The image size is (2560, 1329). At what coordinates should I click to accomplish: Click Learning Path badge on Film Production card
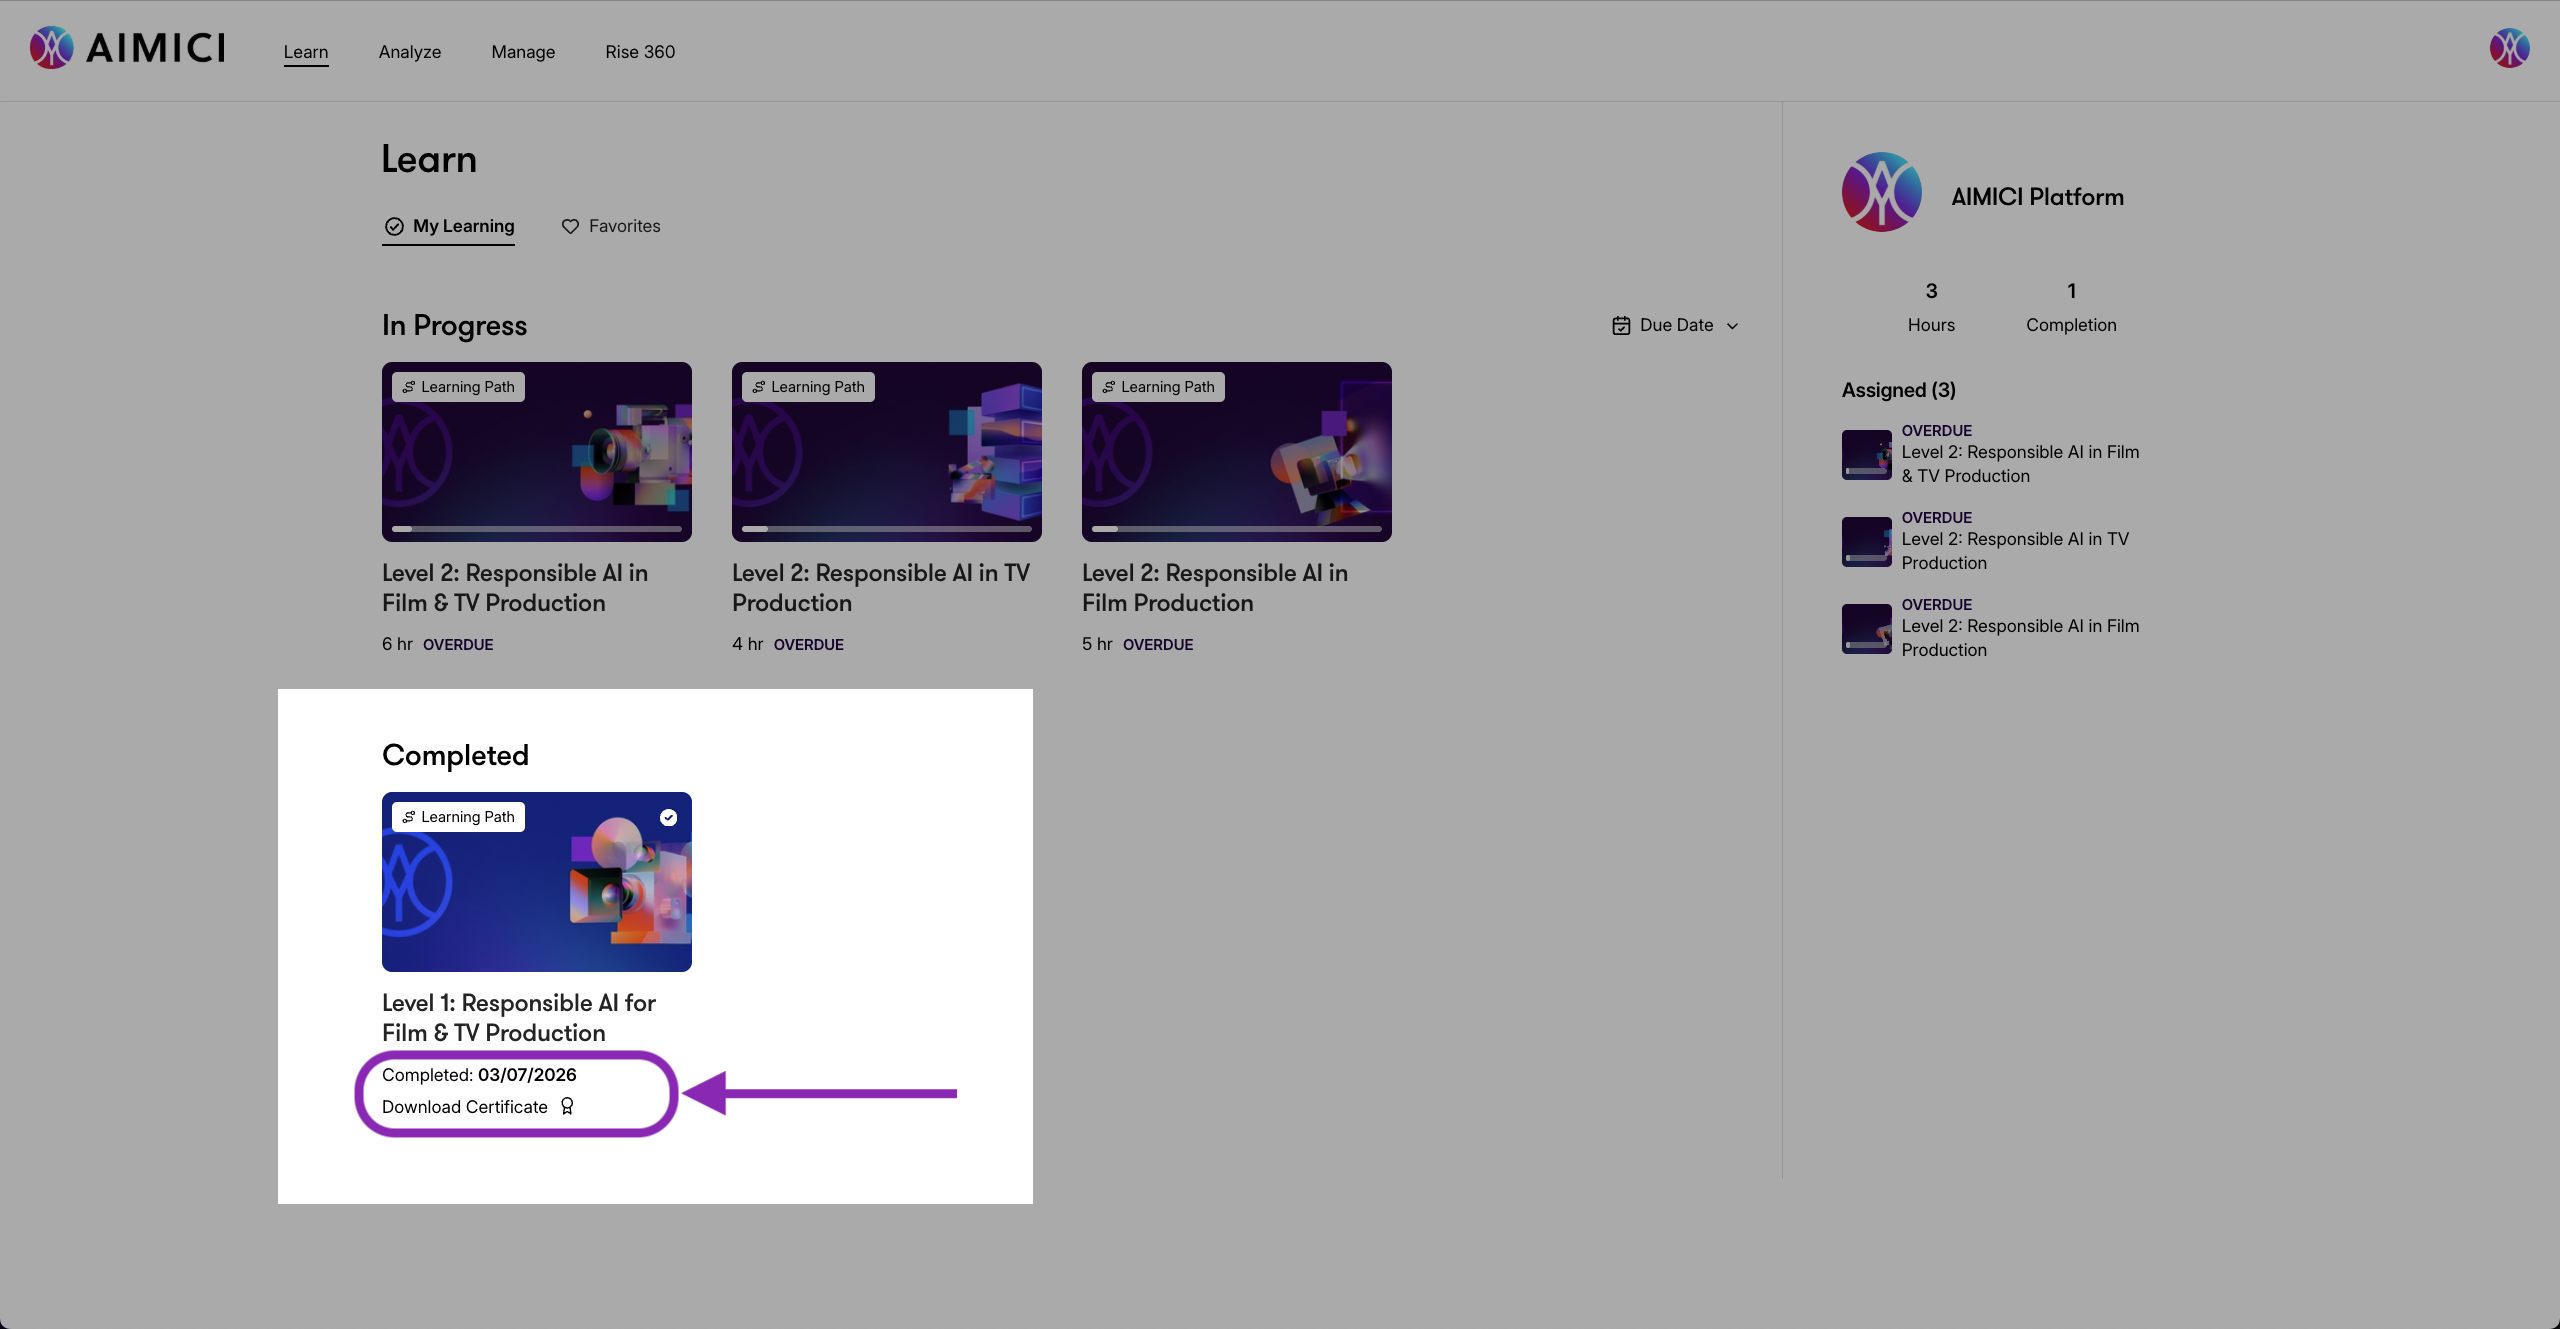click(x=1158, y=387)
